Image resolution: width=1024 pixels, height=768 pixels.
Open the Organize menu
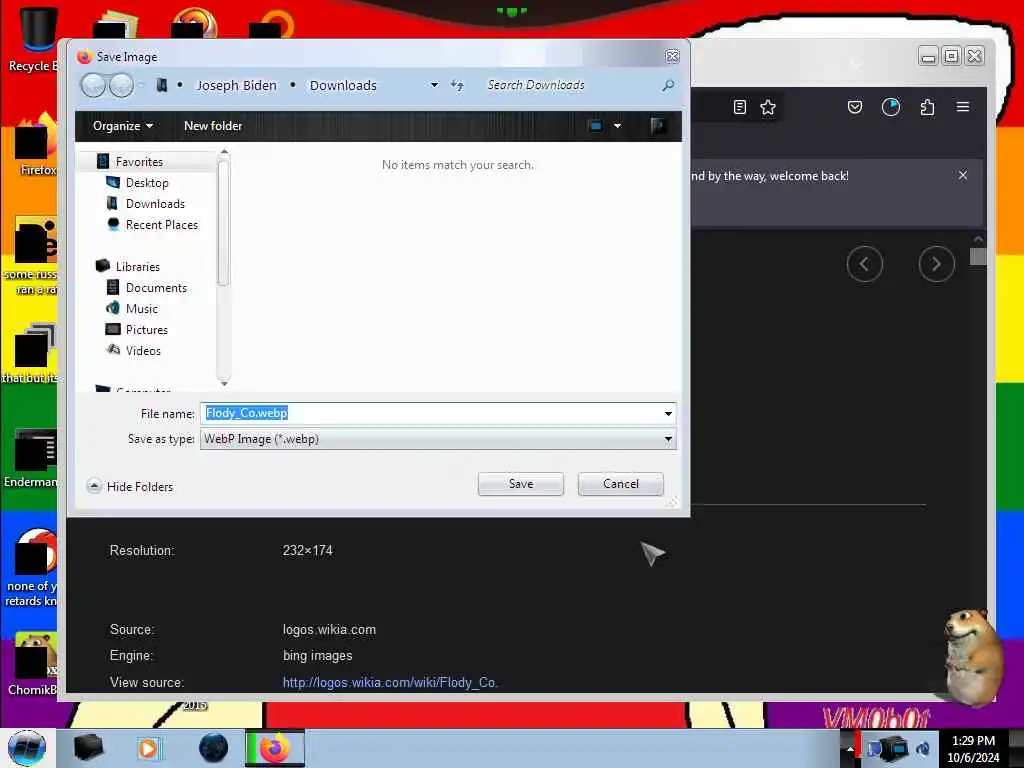click(x=123, y=126)
